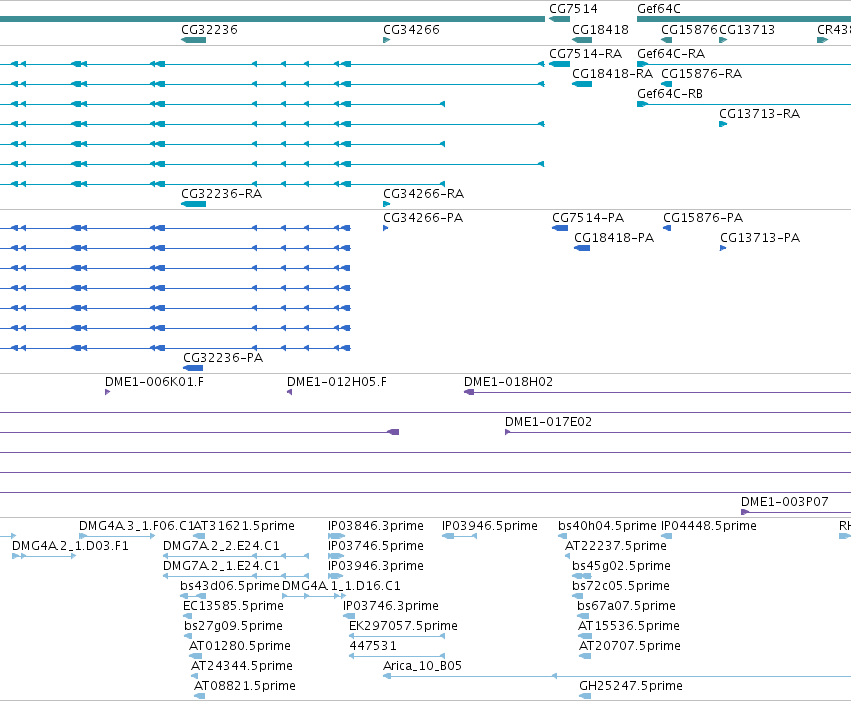Viewport: 851px width, 701px height.
Task: Open the Gef64C-RB transcript
Action: 744,104
